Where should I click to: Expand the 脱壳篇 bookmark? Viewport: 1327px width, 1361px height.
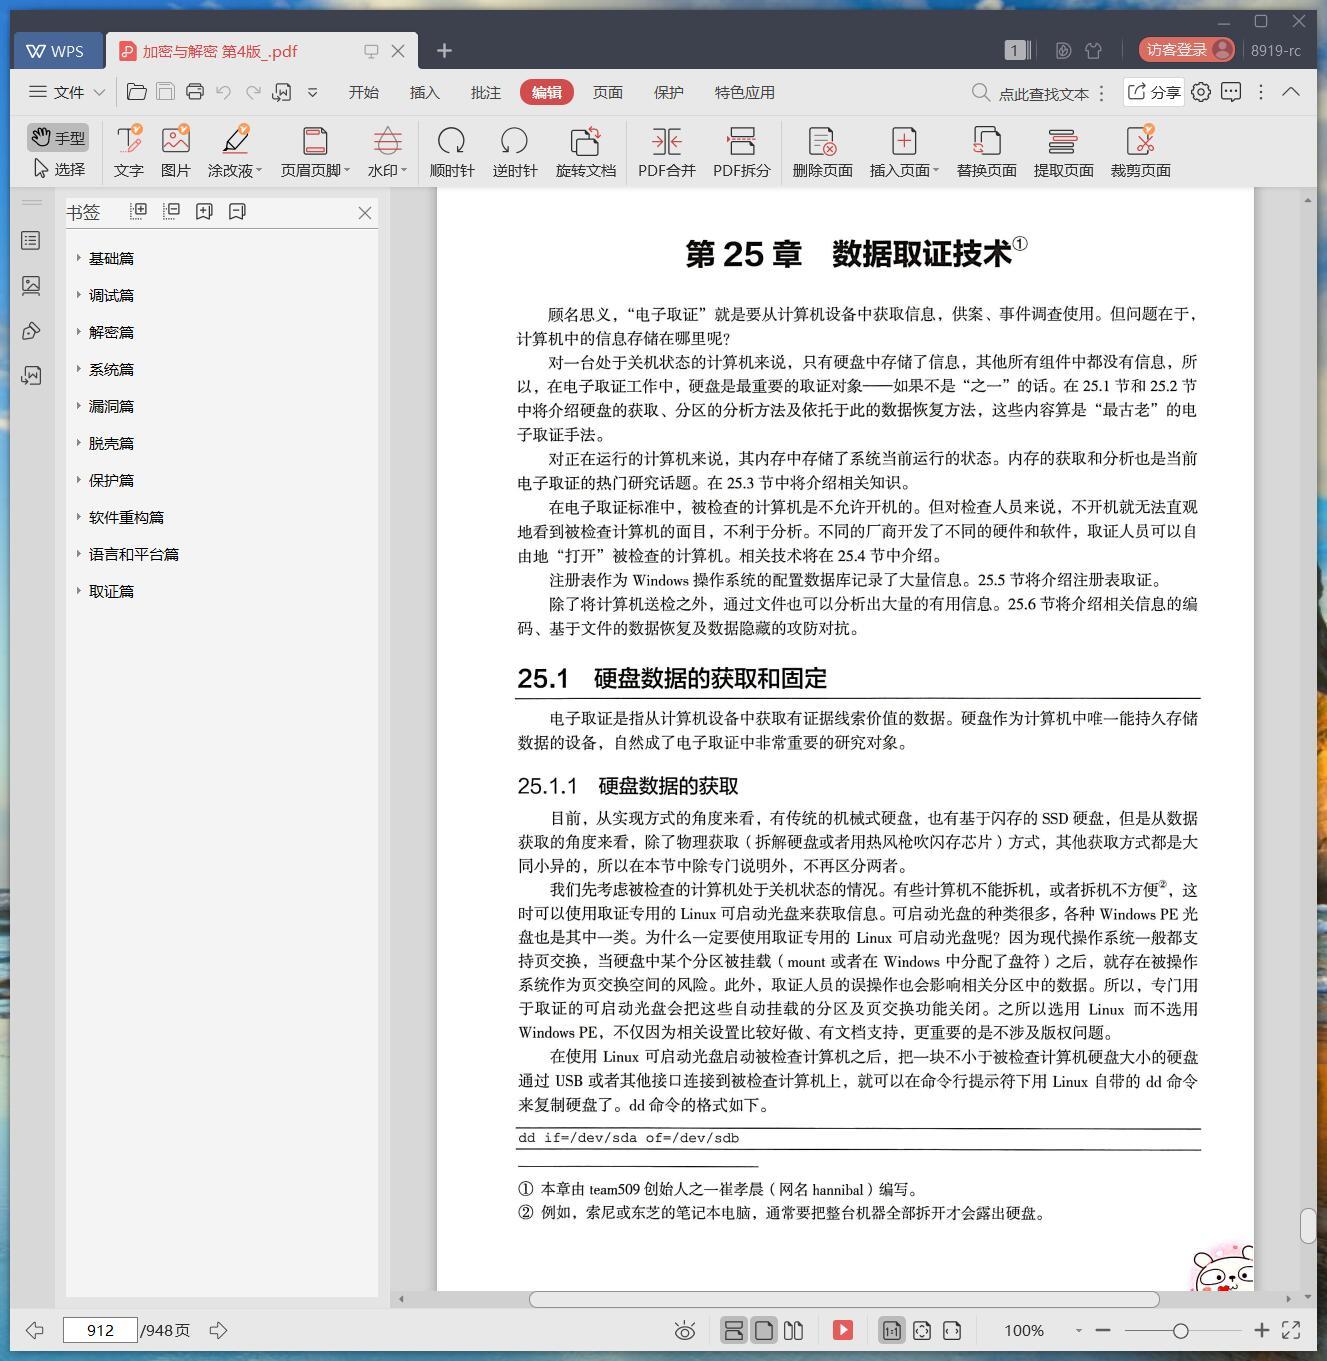(x=79, y=443)
